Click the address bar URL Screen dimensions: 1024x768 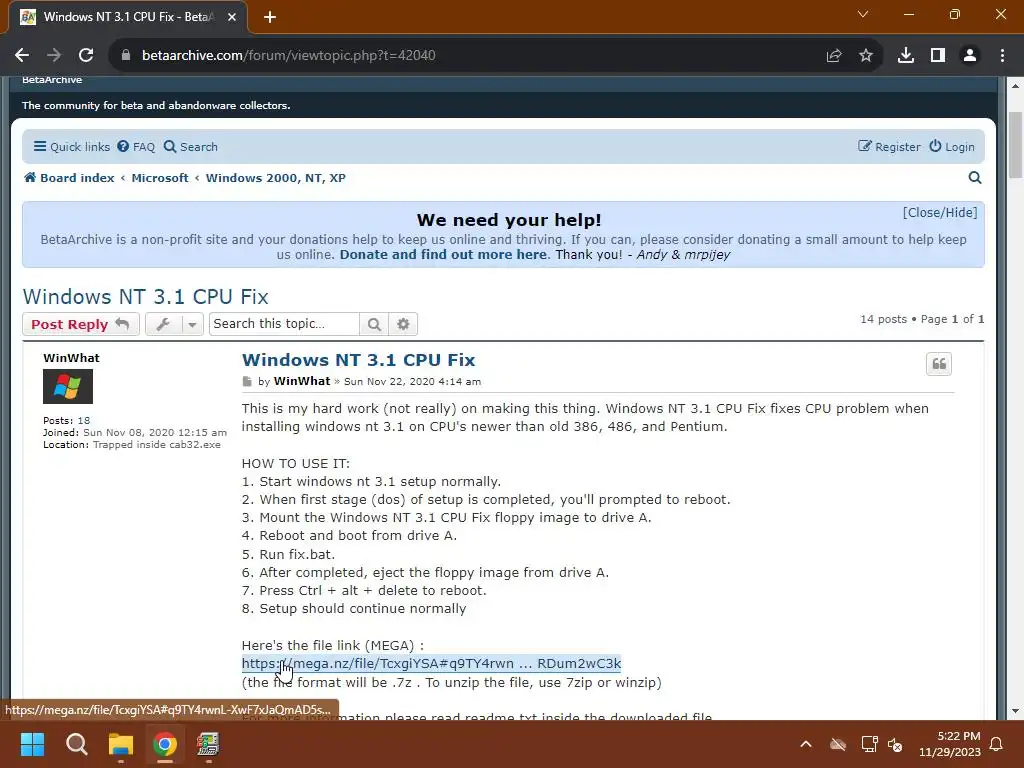tap(289, 56)
